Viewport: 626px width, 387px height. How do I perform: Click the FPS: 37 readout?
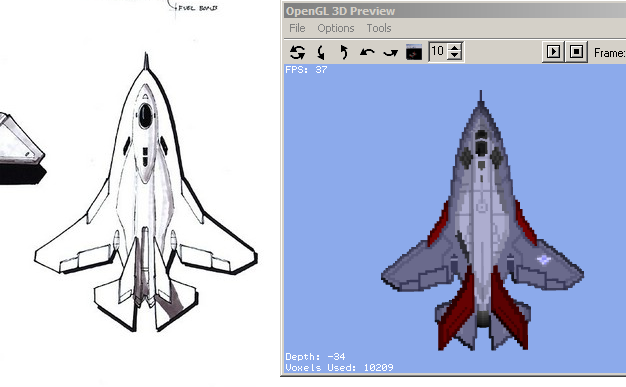click(x=306, y=70)
